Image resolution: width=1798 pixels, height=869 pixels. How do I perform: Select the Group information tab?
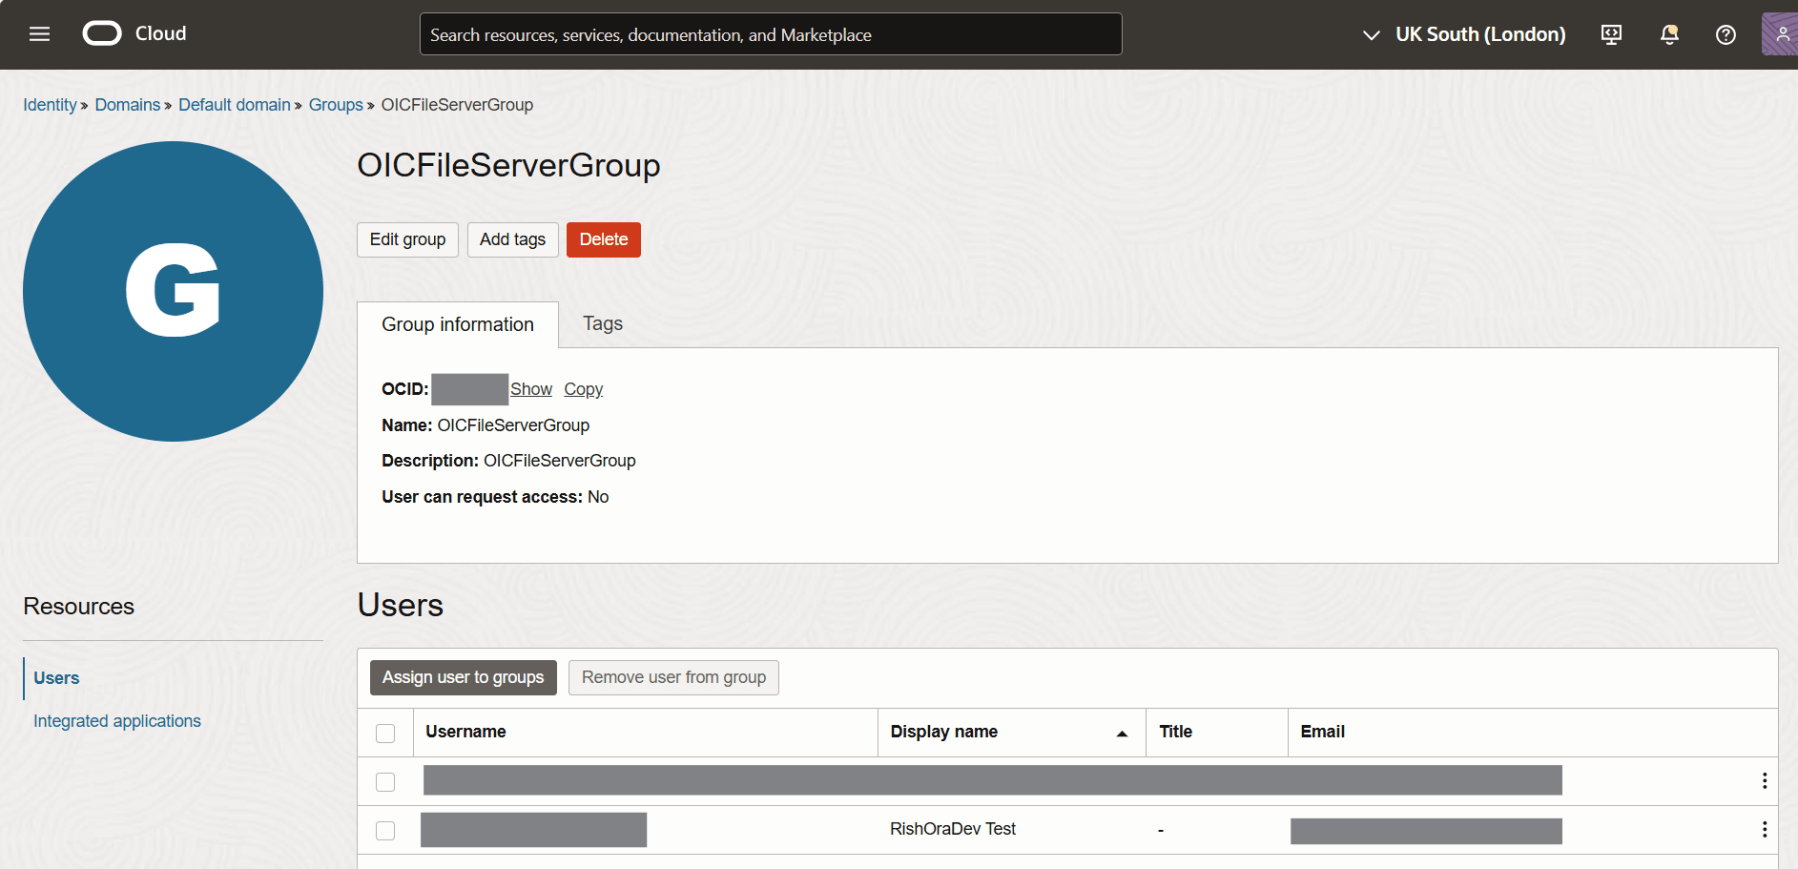(458, 325)
